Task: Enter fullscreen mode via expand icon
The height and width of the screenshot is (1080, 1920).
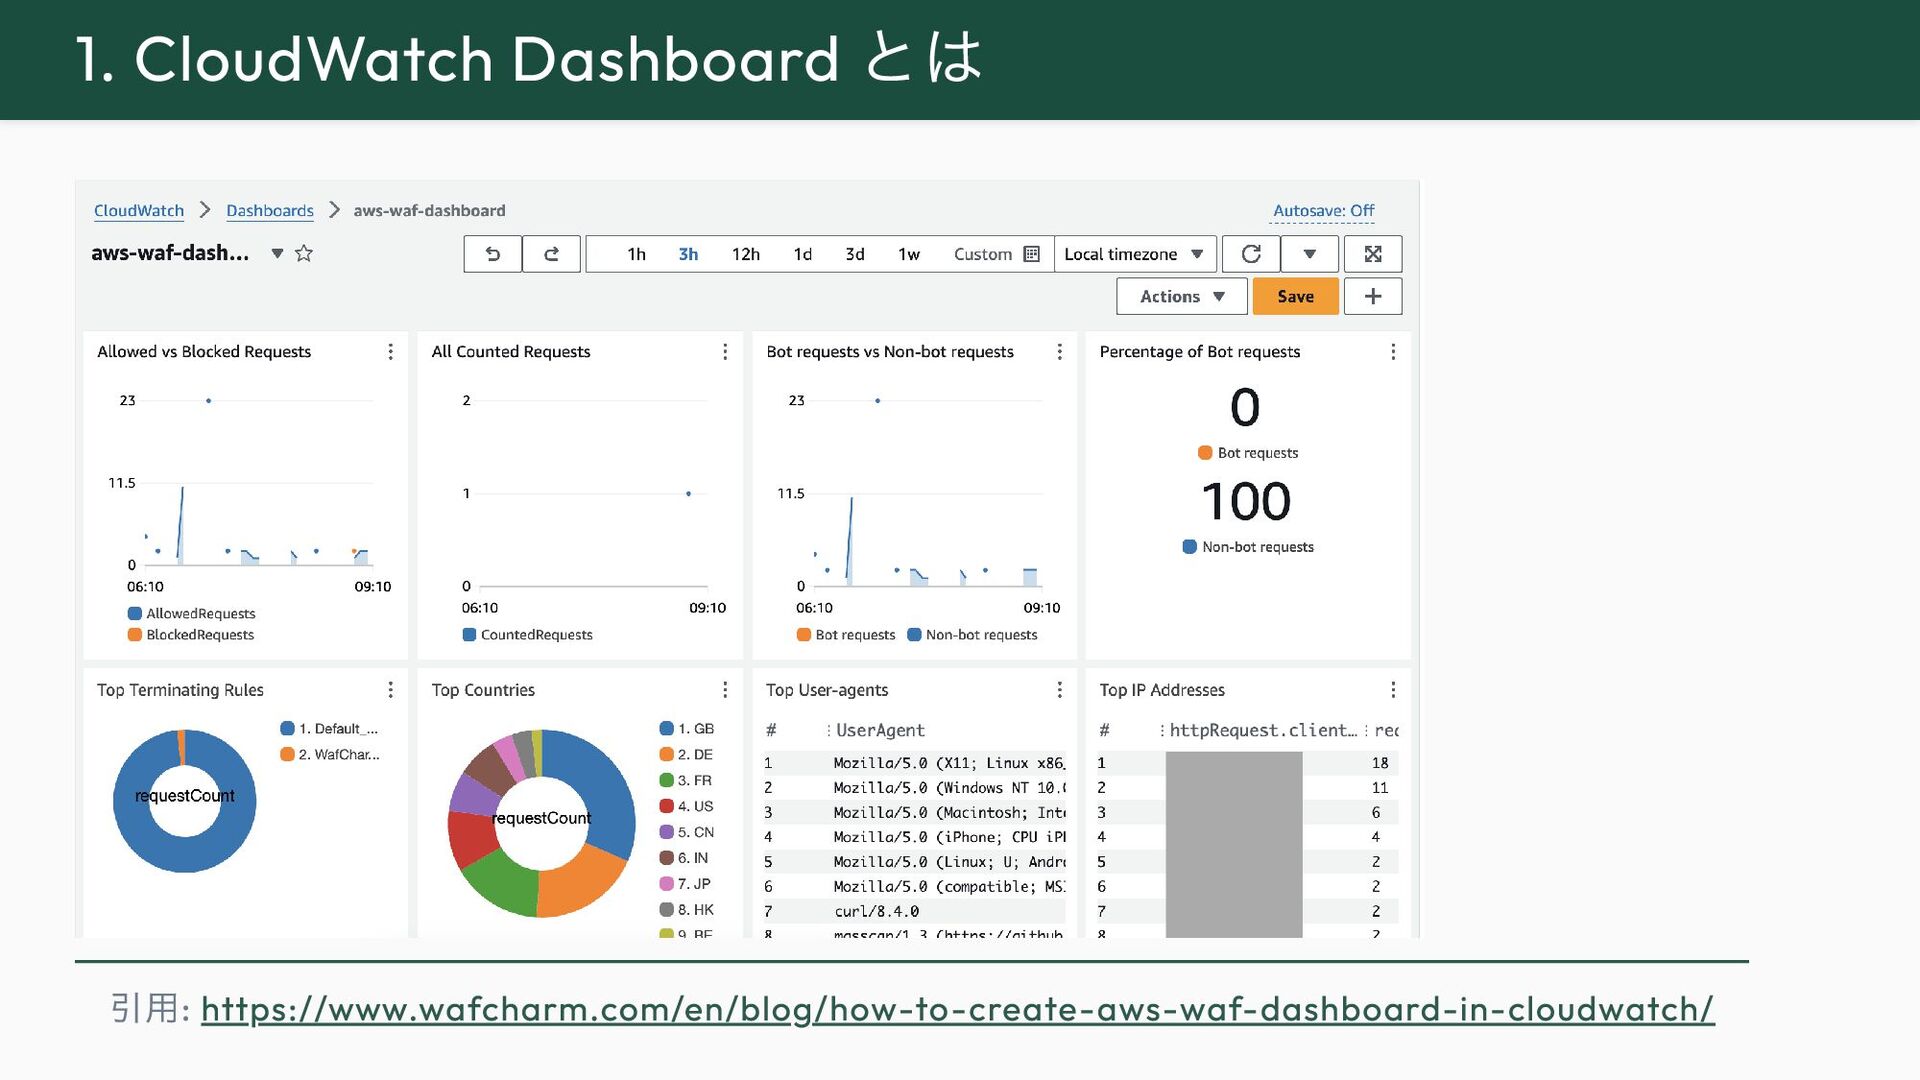Action: pos(1373,254)
